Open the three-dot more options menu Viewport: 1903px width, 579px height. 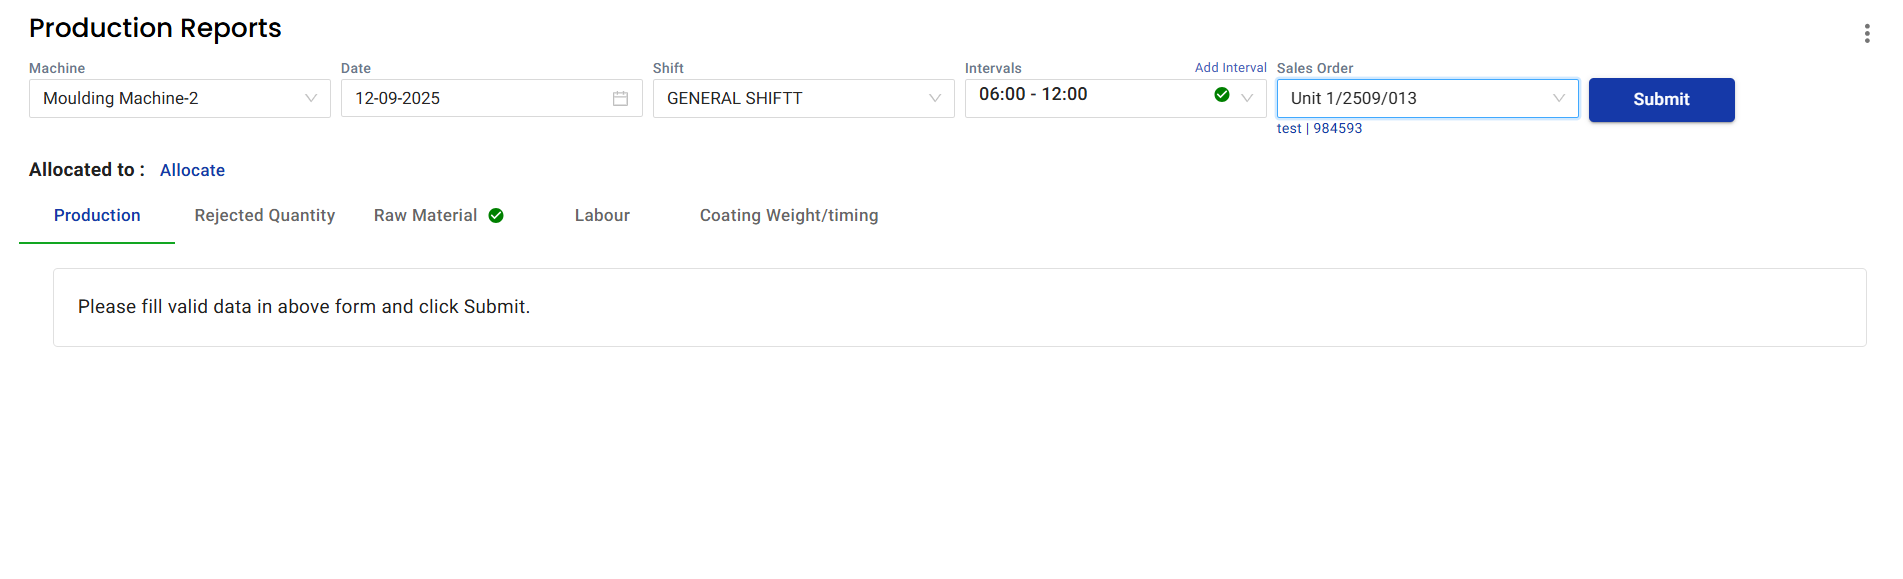click(1866, 34)
